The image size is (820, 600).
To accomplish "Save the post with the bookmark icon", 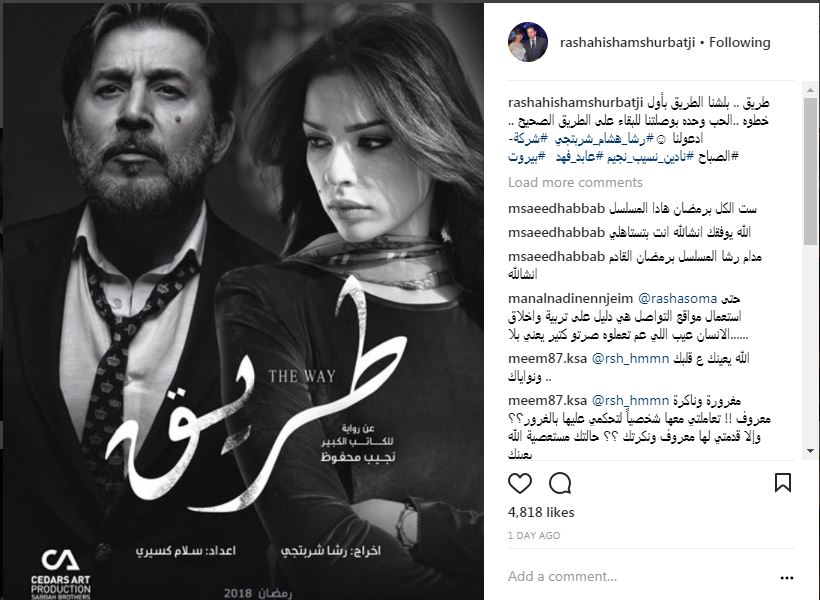I will coord(782,483).
